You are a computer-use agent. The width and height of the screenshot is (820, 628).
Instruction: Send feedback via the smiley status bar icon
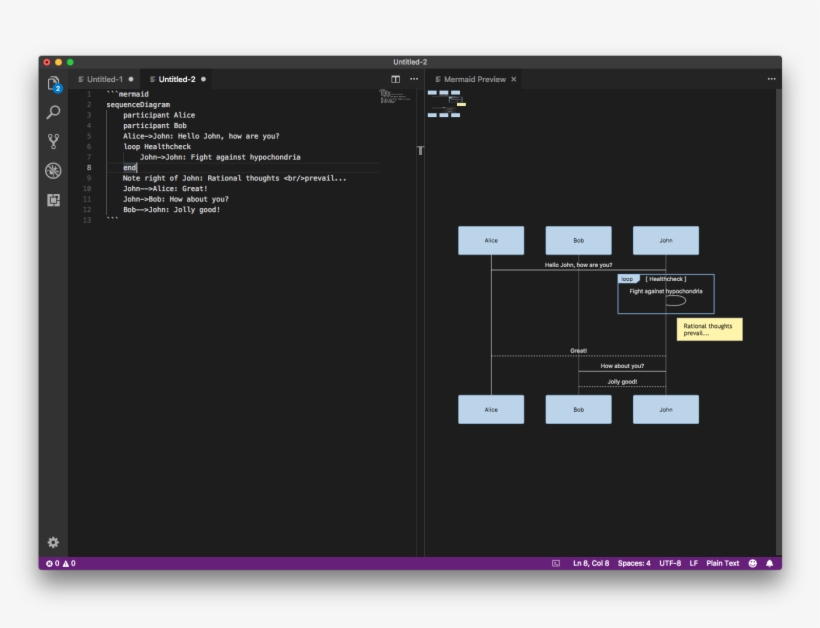750,563
